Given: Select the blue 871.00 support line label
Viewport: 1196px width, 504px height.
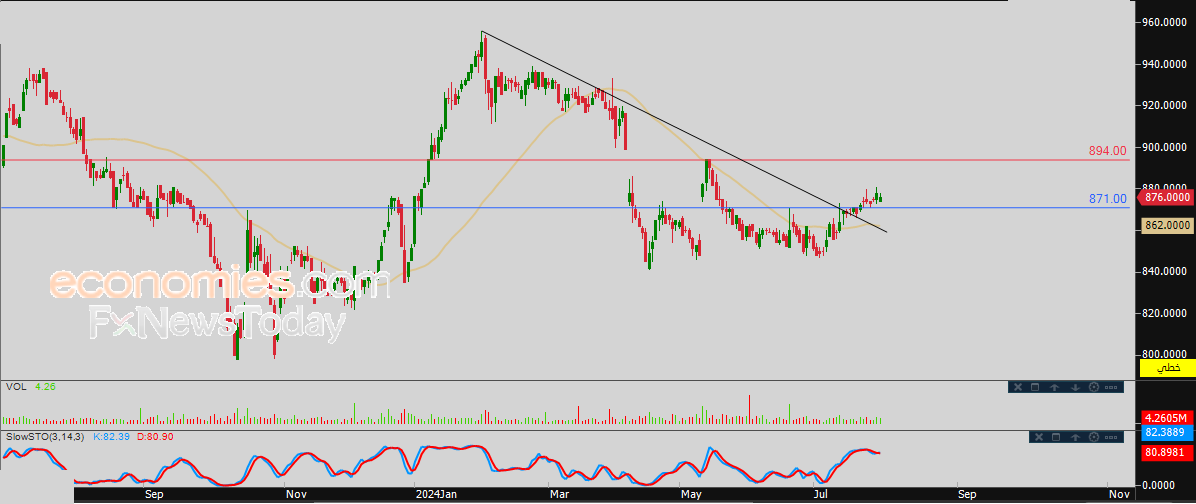Looking at the screenshot, I should 1107,200.
